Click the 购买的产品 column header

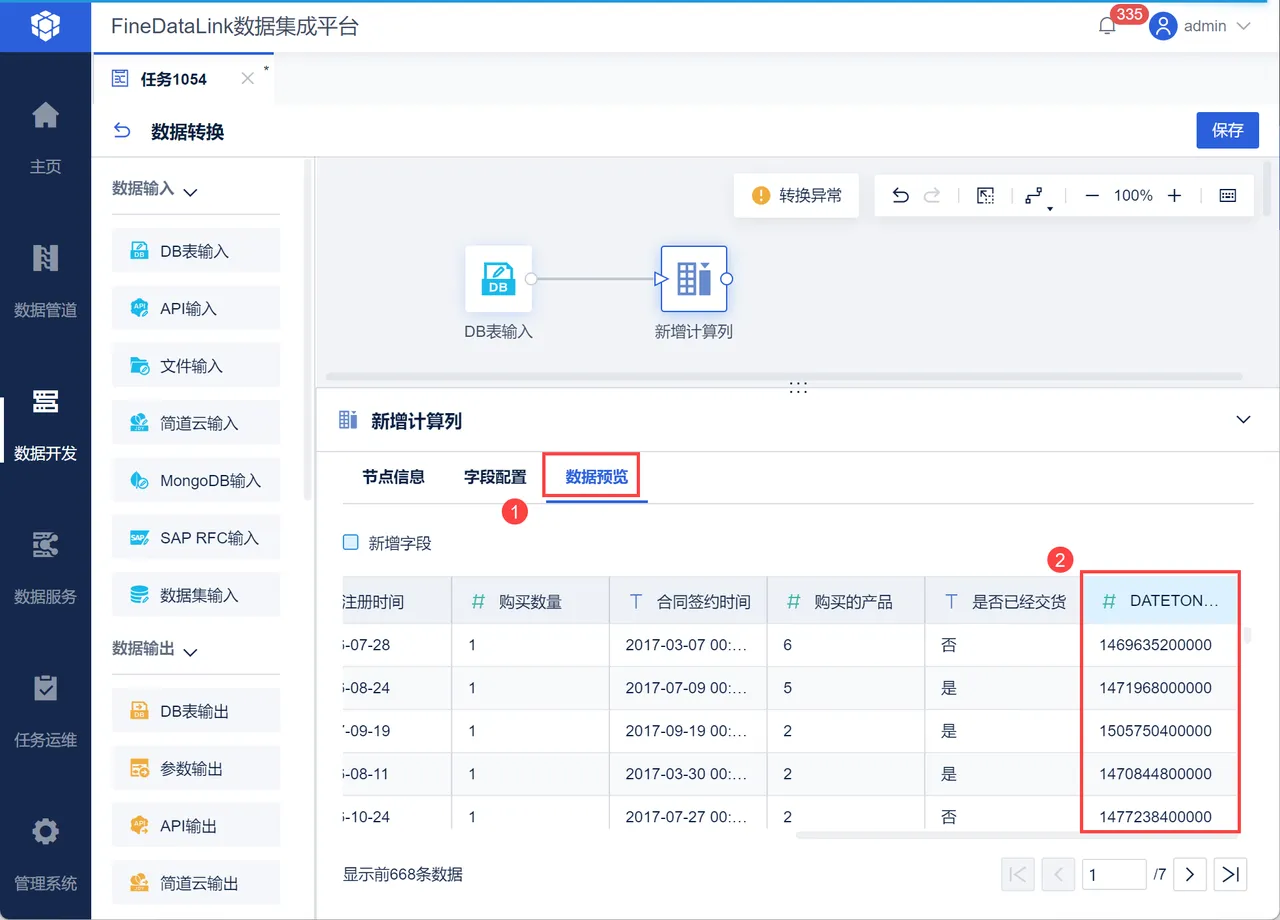coord(846,601)
